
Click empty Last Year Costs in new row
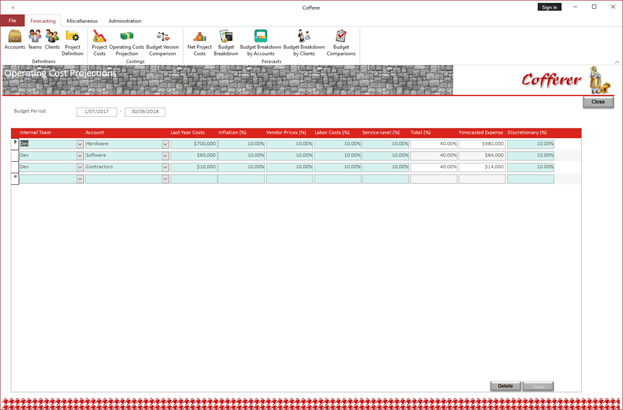tap(194, 179)
